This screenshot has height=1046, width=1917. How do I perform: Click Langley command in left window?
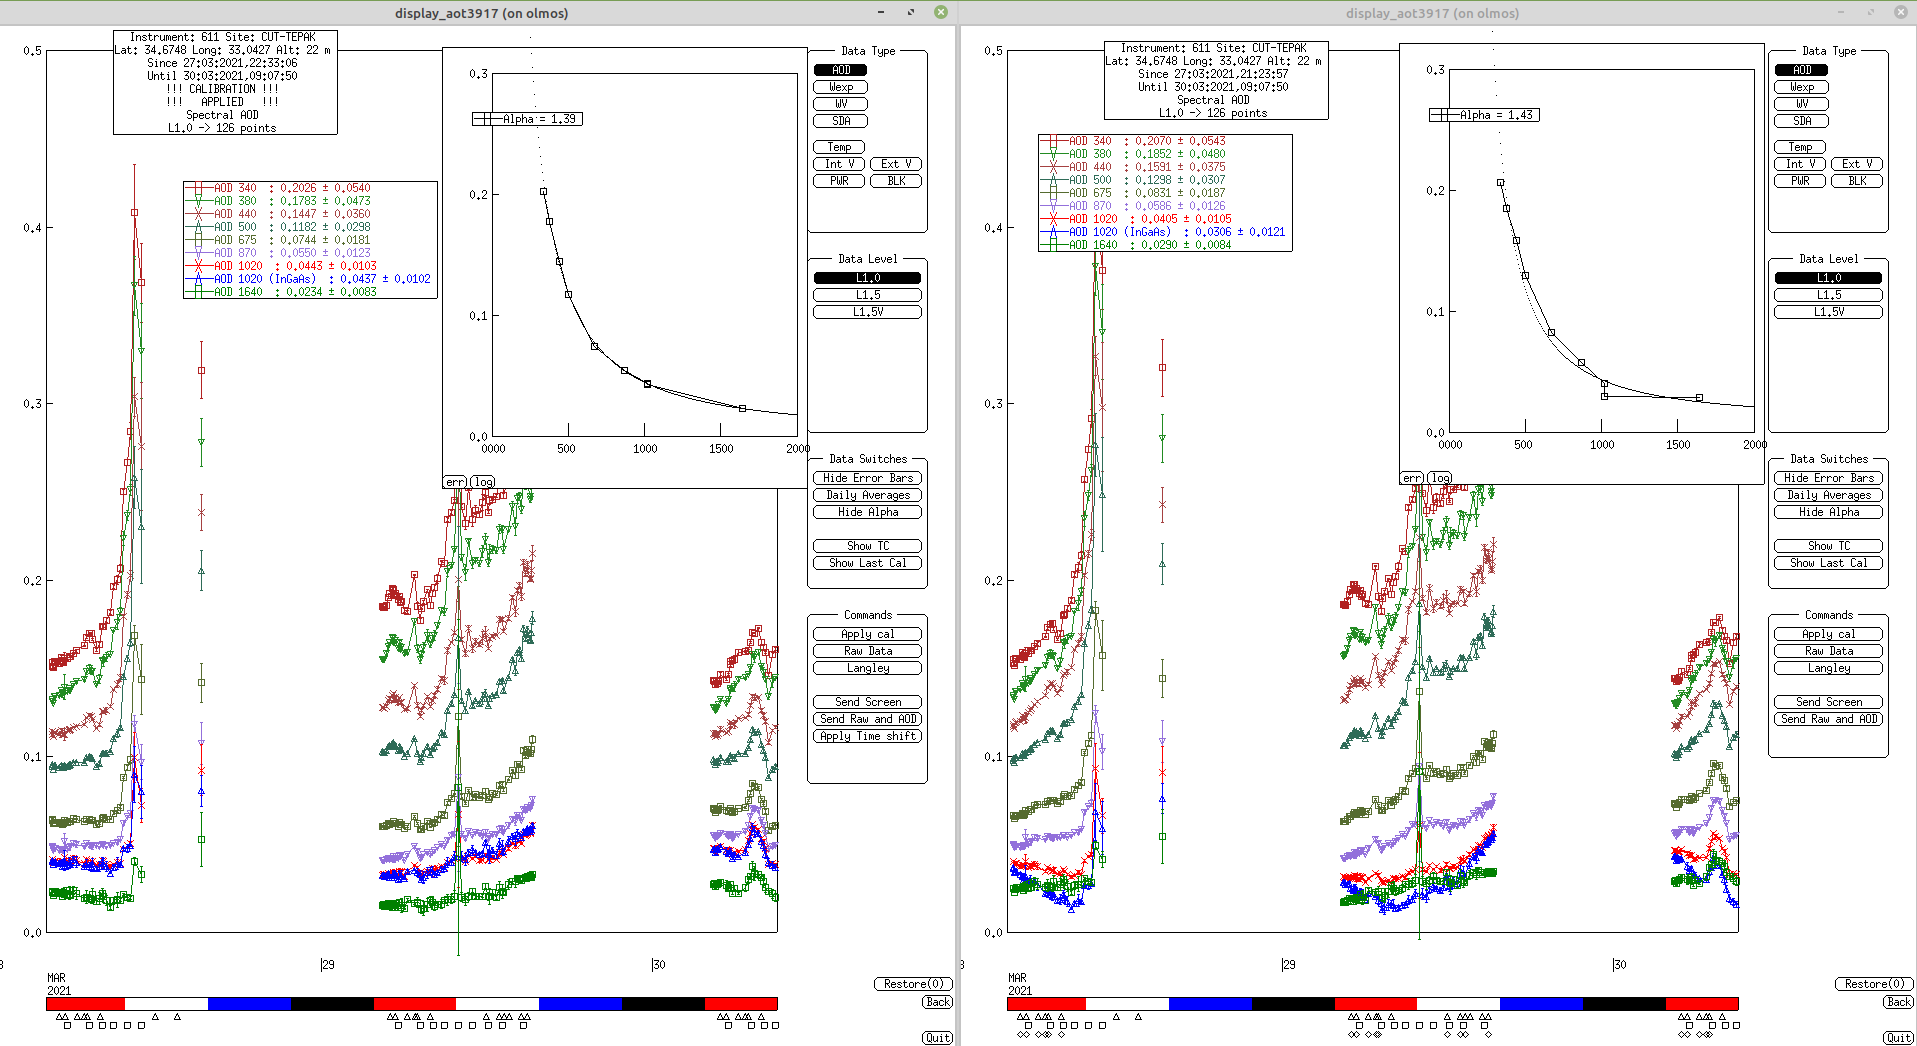point(867,668)
